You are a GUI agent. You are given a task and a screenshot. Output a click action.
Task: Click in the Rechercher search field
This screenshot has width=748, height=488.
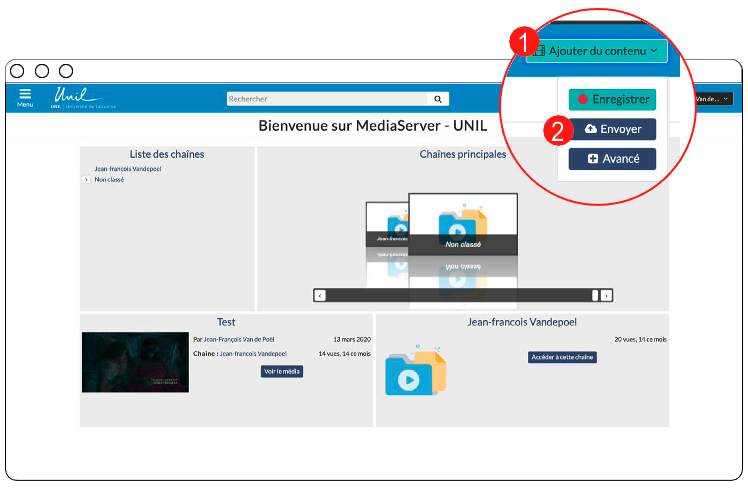pos(326,99)
